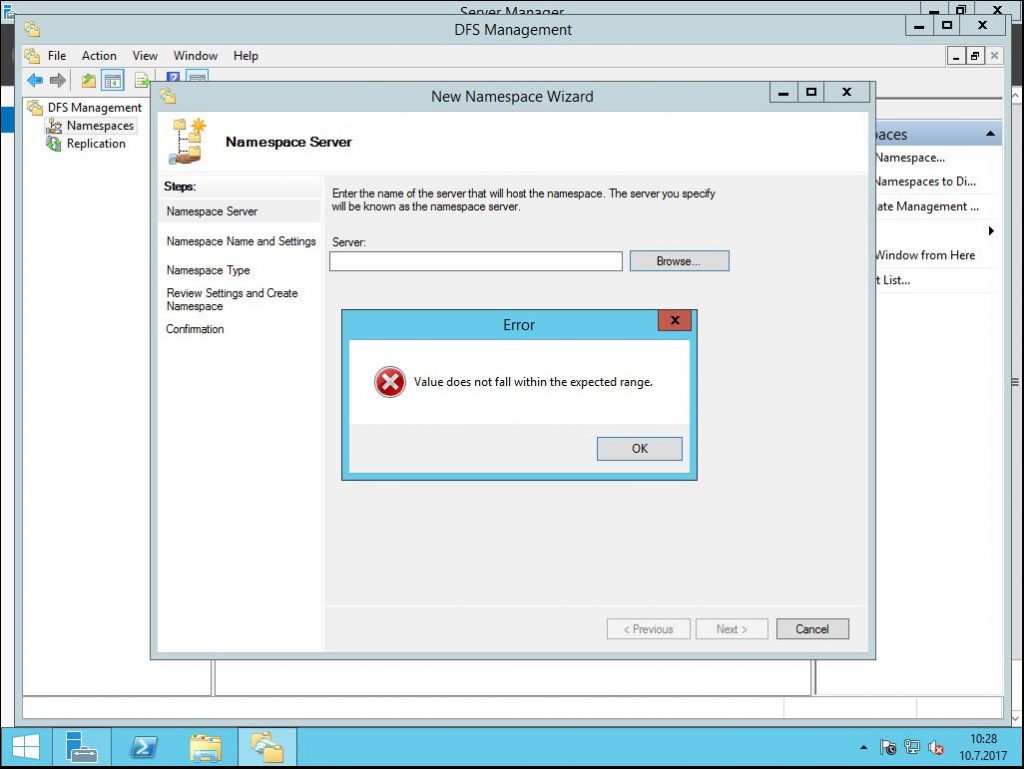Viewport: 1024px width, 769px height.
Task: Select the DFS Management root tree item
Action: click(x=95, y=107)
